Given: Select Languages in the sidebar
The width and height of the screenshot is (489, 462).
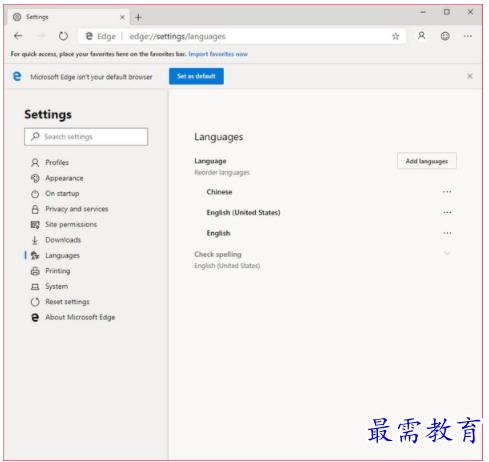Looking at the screenshot, I should 62,255.
